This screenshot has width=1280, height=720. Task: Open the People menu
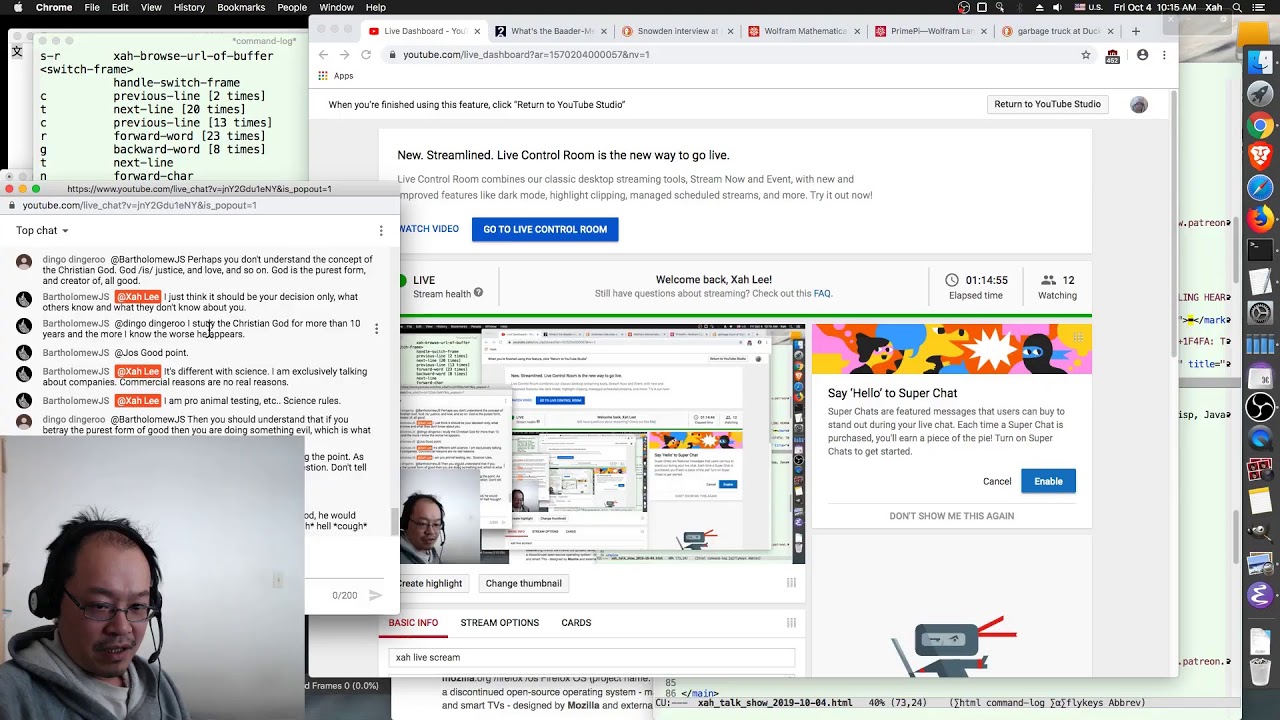point(292,7)
